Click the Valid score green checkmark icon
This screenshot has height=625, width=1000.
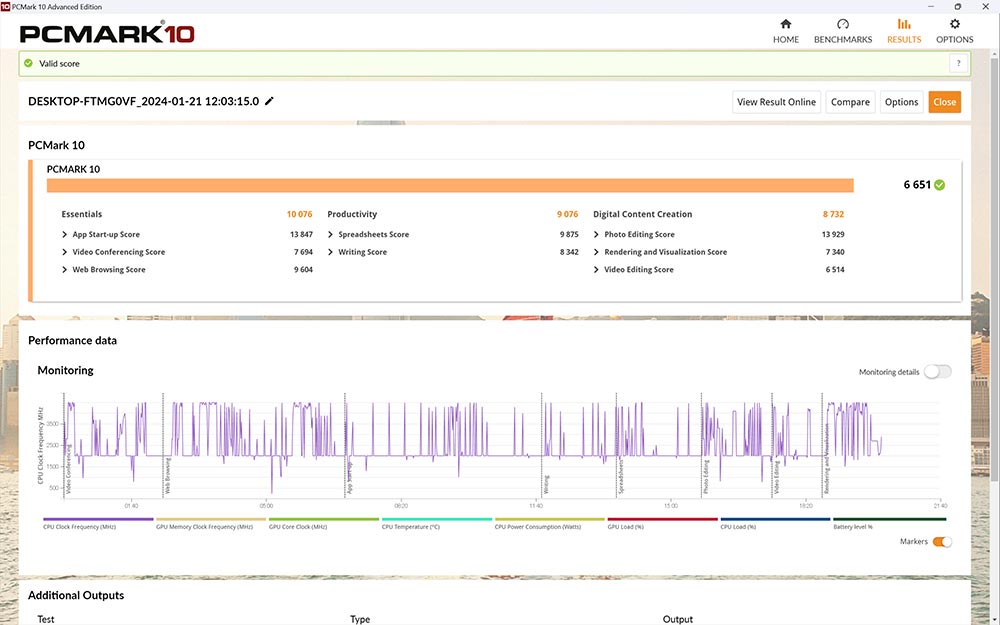coord(28,63)
